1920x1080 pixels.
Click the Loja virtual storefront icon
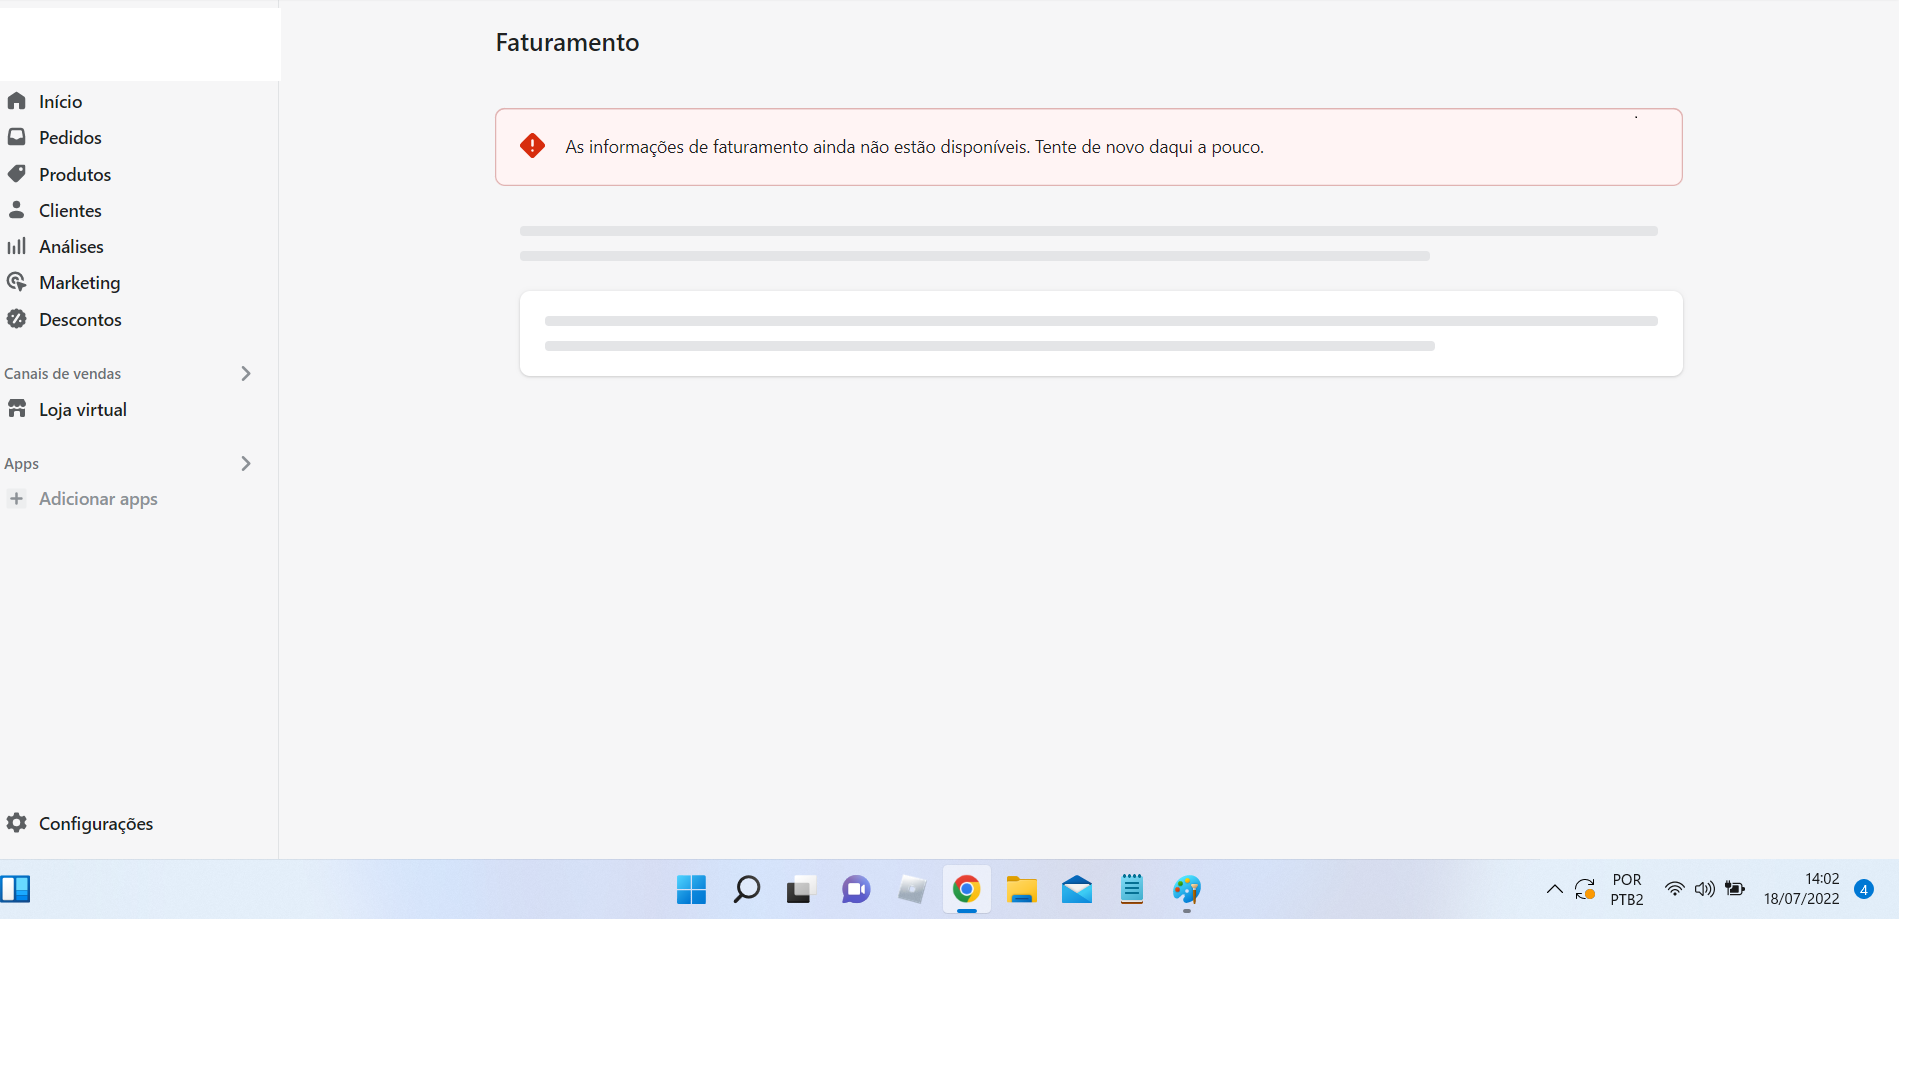tap(16, 409)
